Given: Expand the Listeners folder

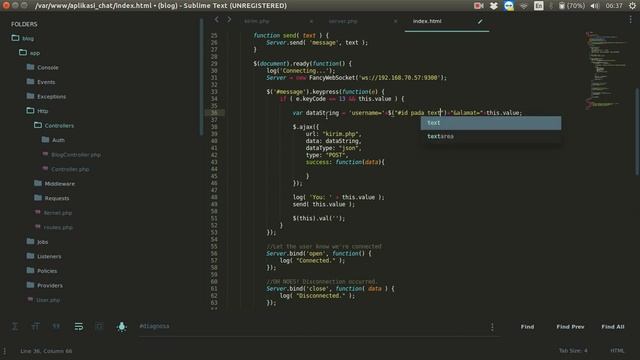Looking at the screenshot, I should click(x=44, y=256).
